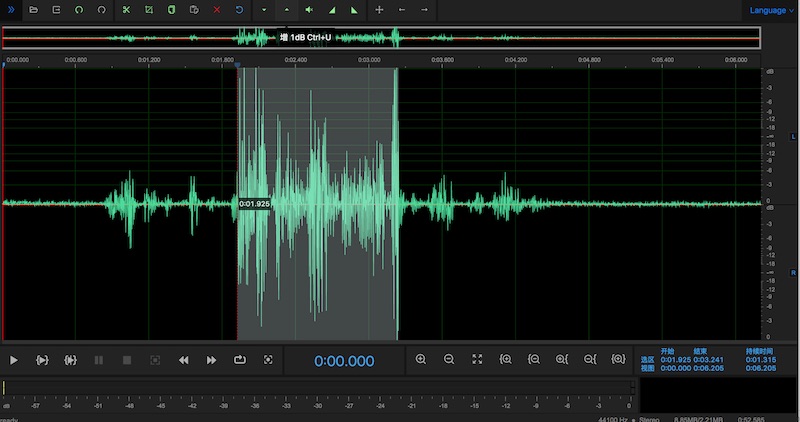Viewport: 800px width, 422px height.
Task: Increase gain by 1dB with up arrow
Action: [x=286, y=9]
